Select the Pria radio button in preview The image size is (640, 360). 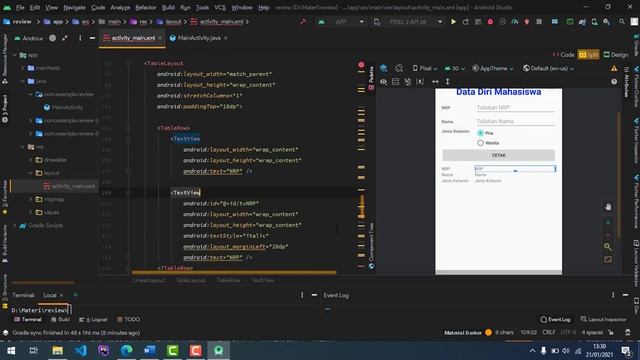pos(480,133)
